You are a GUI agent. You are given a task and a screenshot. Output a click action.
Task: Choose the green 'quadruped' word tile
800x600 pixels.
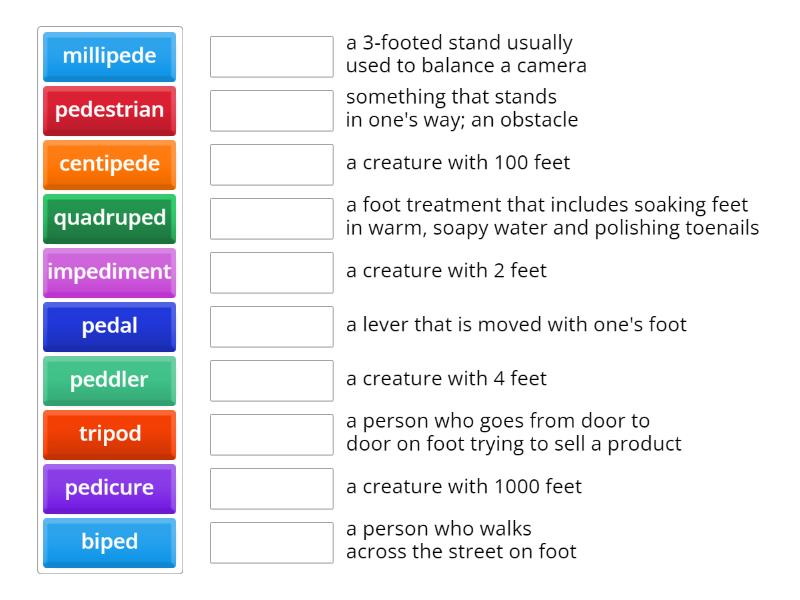click(110, 218)
